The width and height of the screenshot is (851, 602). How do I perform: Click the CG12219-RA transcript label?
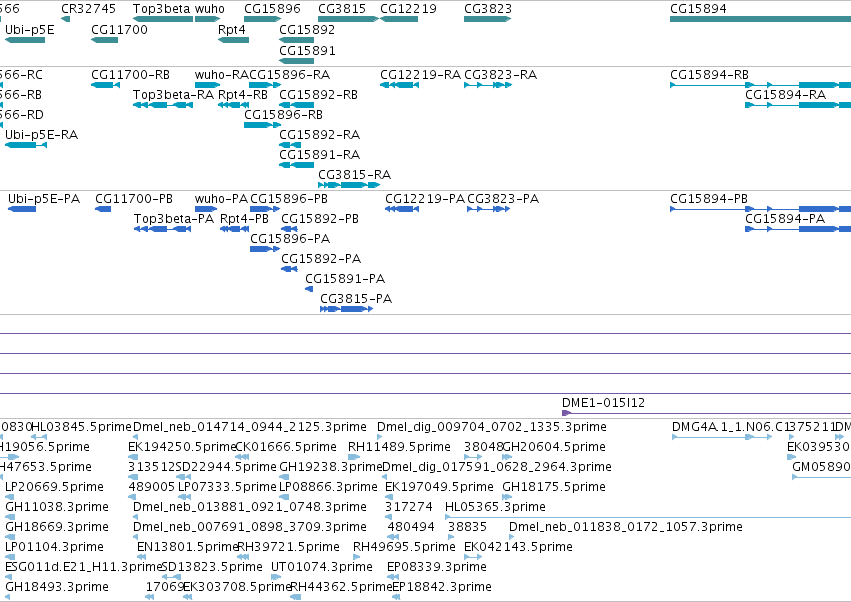click(421, 74)
